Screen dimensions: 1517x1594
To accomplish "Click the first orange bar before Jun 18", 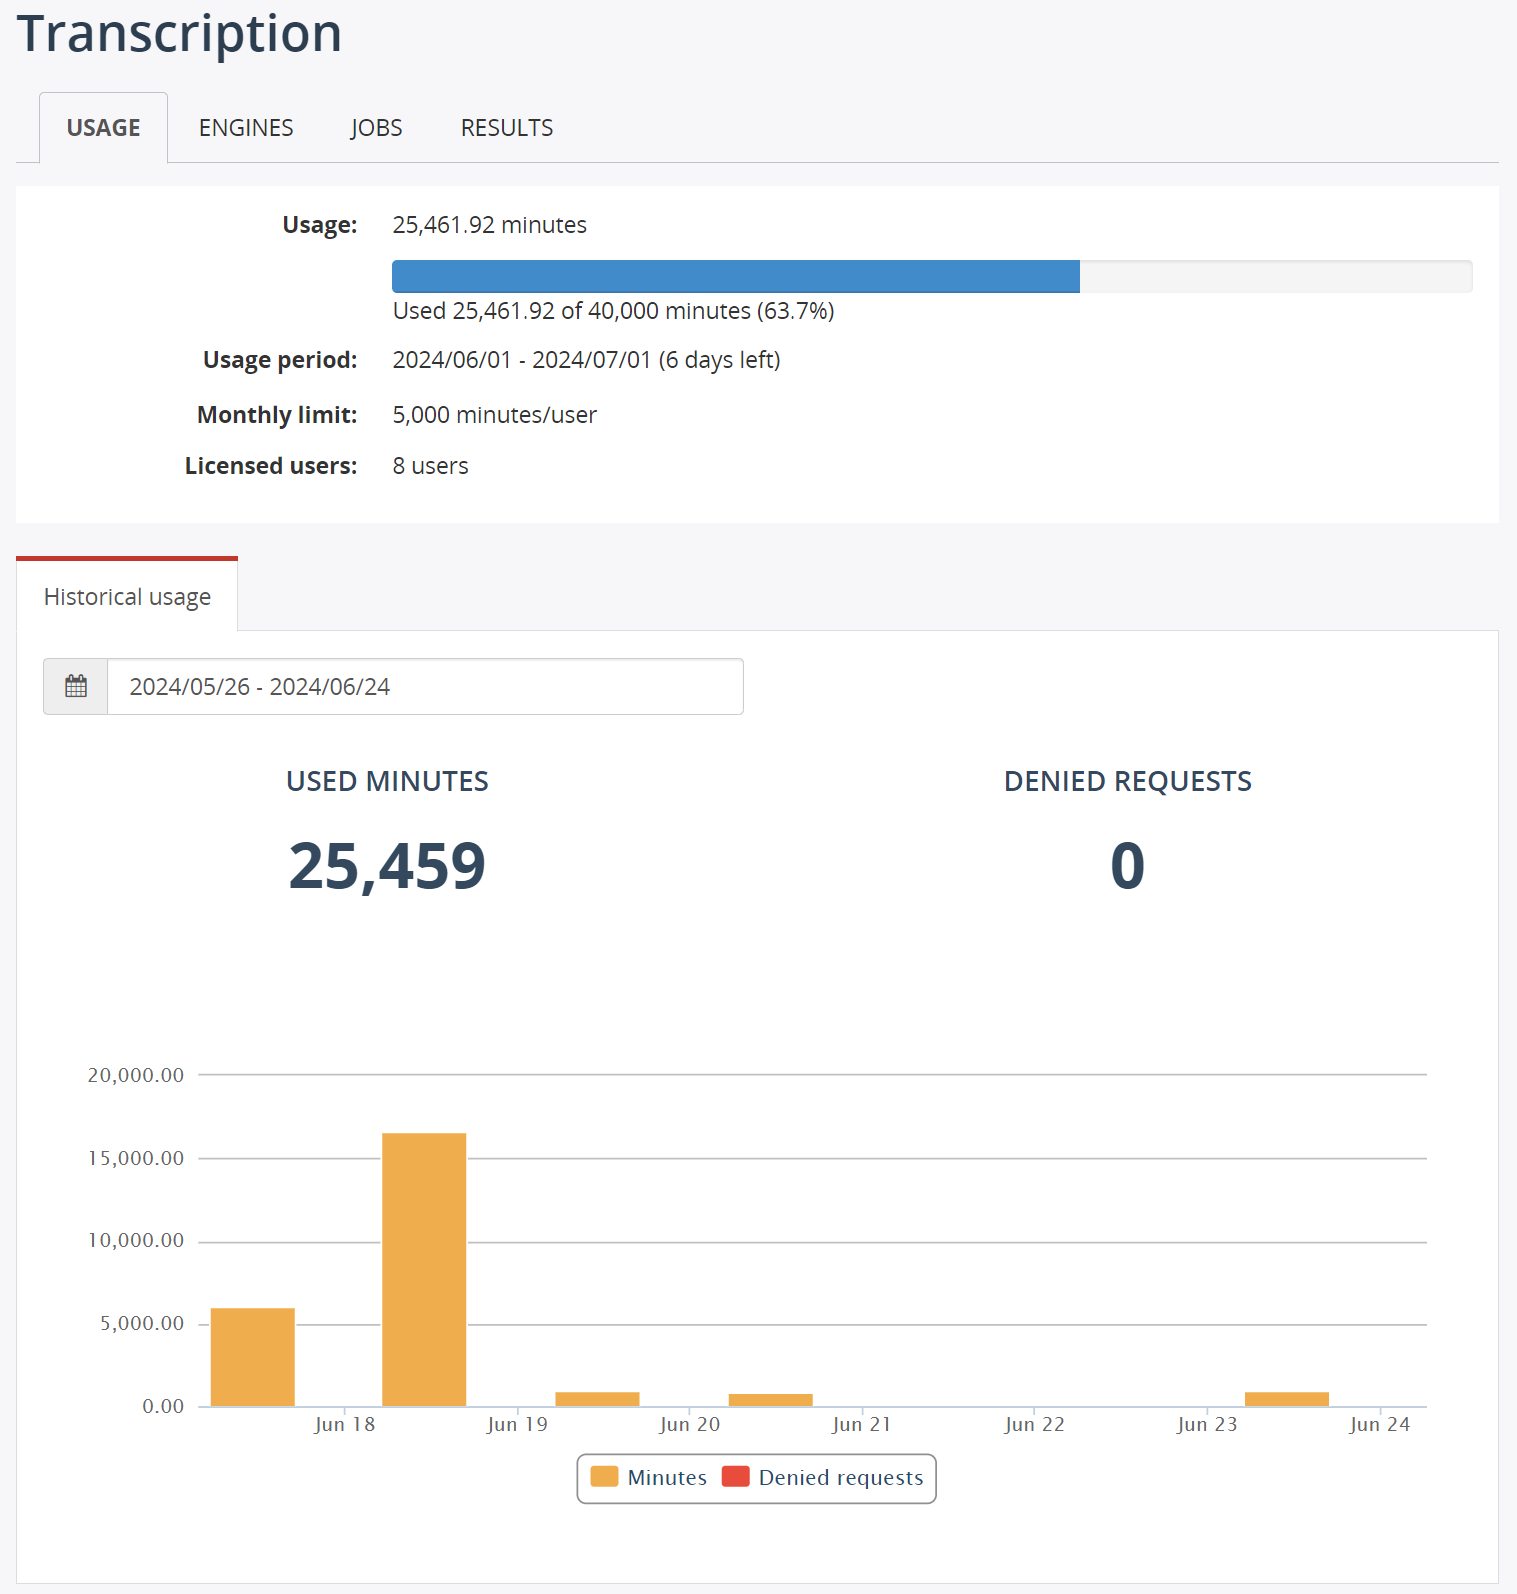I will pyautogui.click(x=253, y=1357).
